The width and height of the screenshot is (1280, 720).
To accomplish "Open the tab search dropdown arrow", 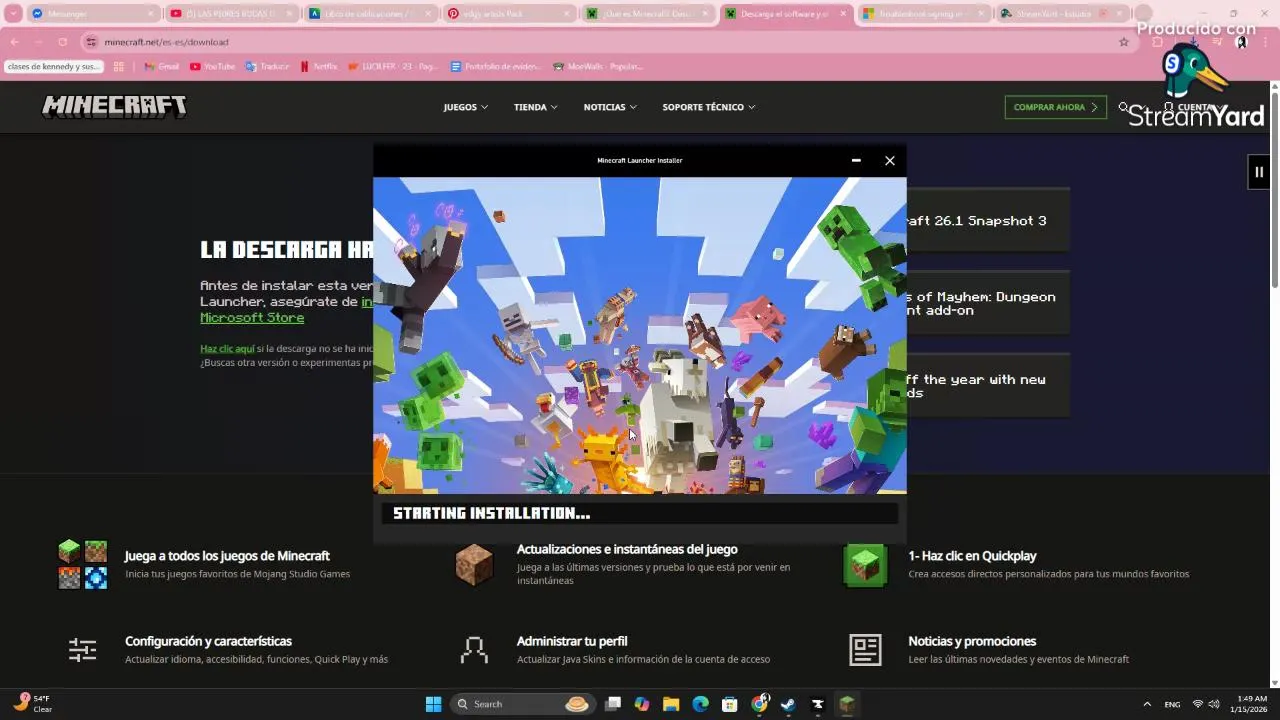I will click(14, 14).
